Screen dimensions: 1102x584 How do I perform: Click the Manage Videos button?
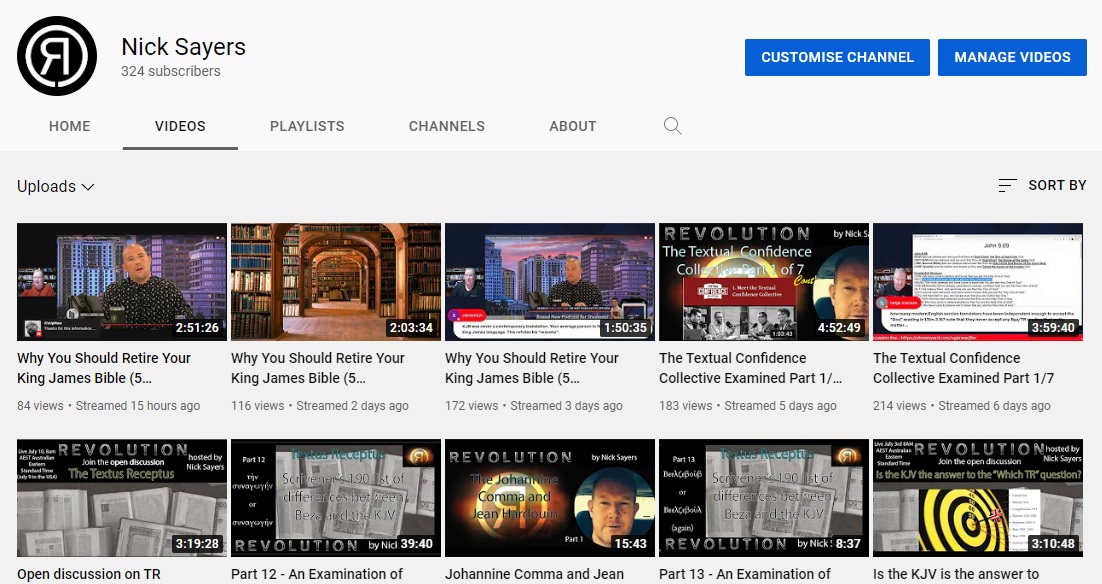click(x=1012, y=57)
